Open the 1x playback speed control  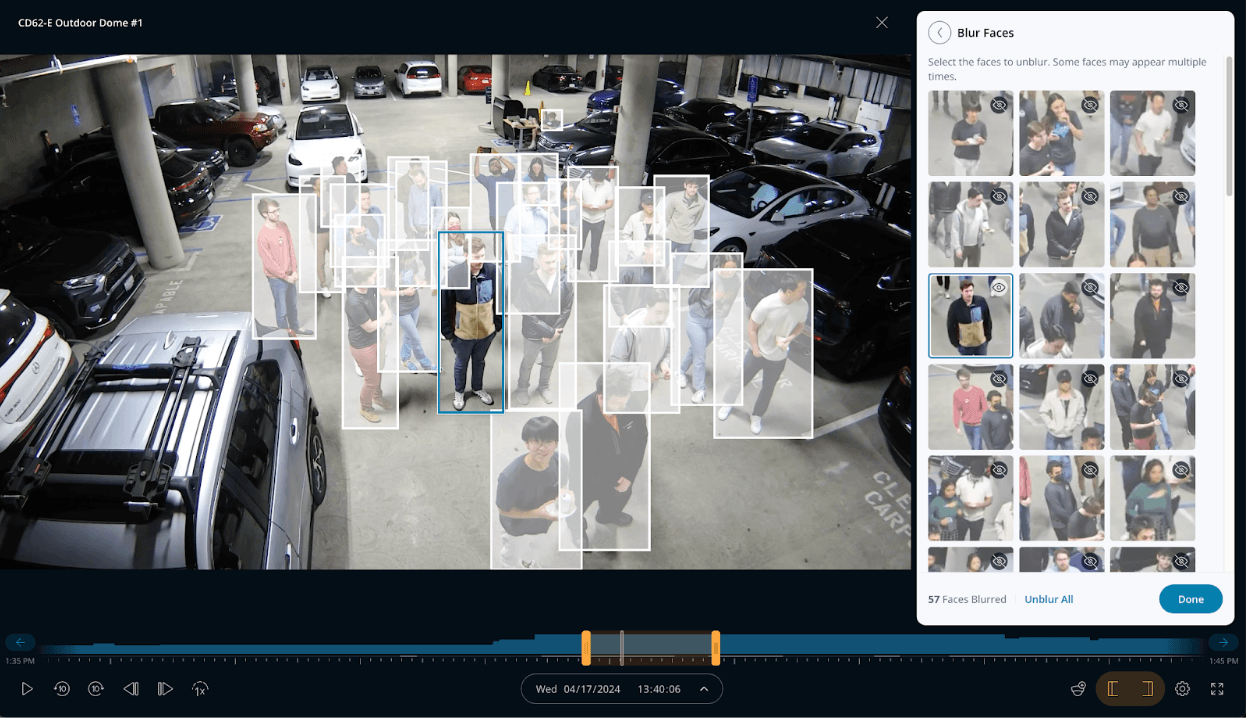[200, 688]
